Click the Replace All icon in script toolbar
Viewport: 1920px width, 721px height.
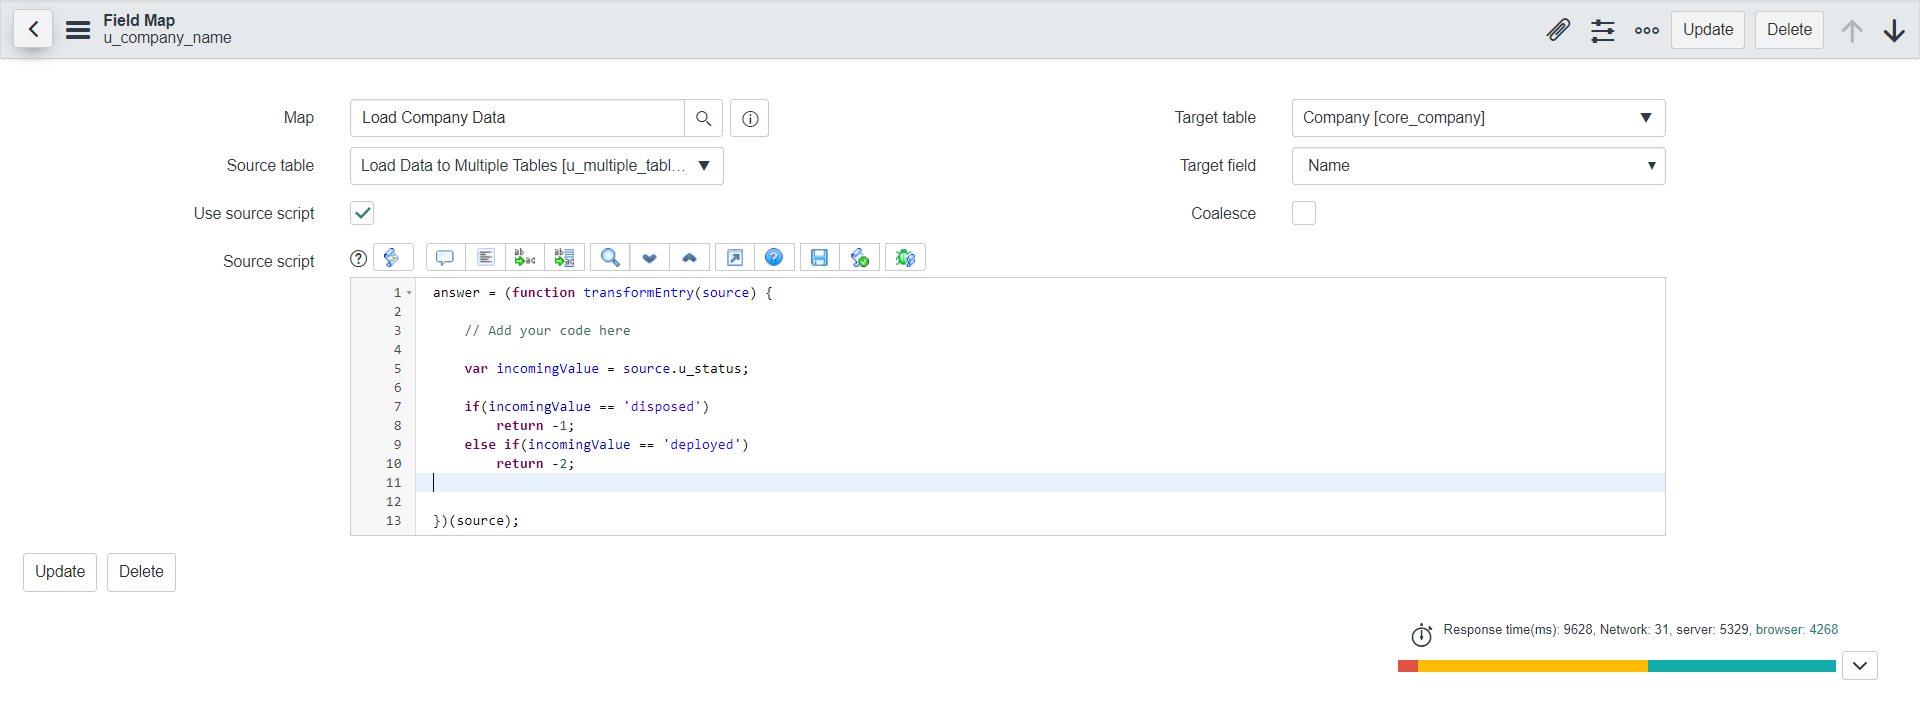[565, 258]
